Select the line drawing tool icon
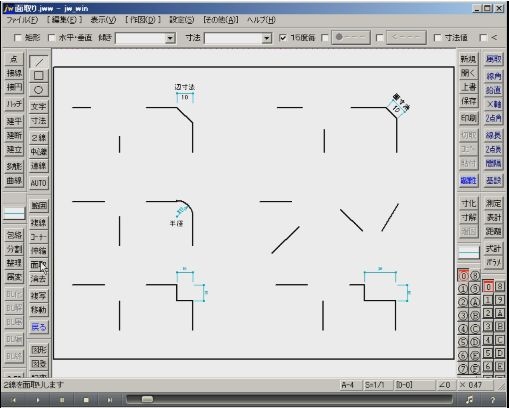509x409 pixels. [x=39, y=62]
